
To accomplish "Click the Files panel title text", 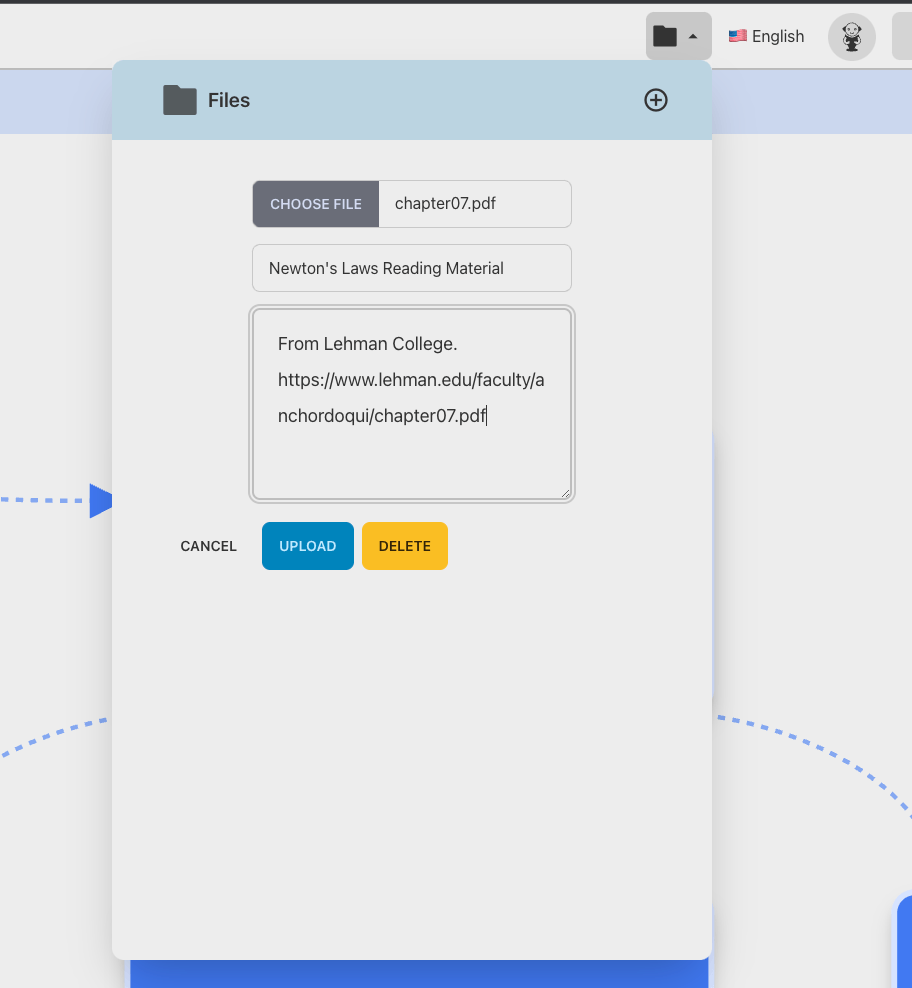I will click(229, 100).
